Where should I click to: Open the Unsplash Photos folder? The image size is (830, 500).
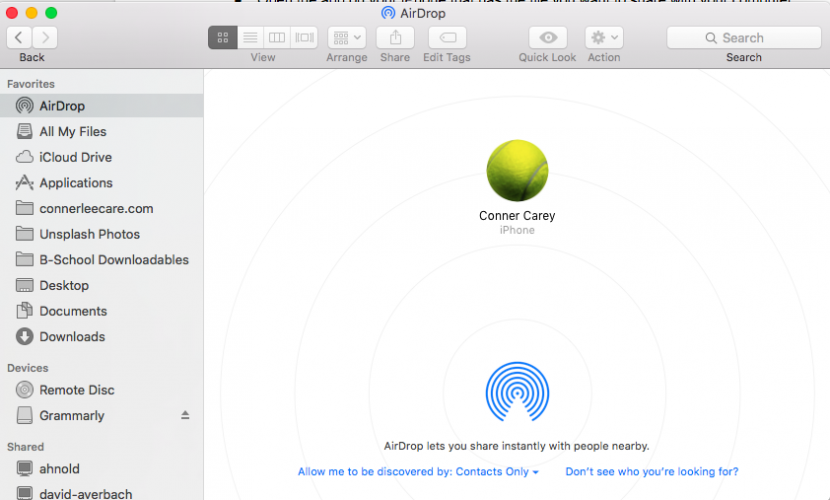[102, 234]
